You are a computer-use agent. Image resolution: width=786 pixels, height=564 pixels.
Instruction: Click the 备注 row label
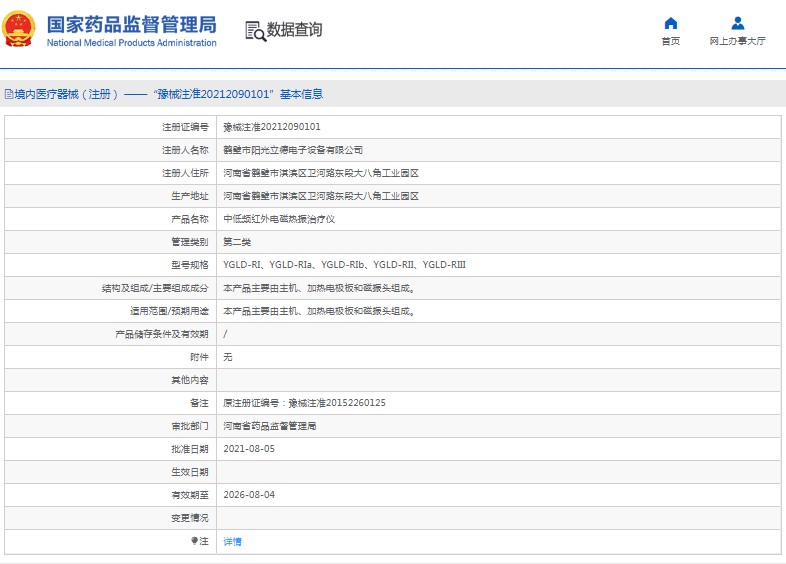[x=199, y=403]
